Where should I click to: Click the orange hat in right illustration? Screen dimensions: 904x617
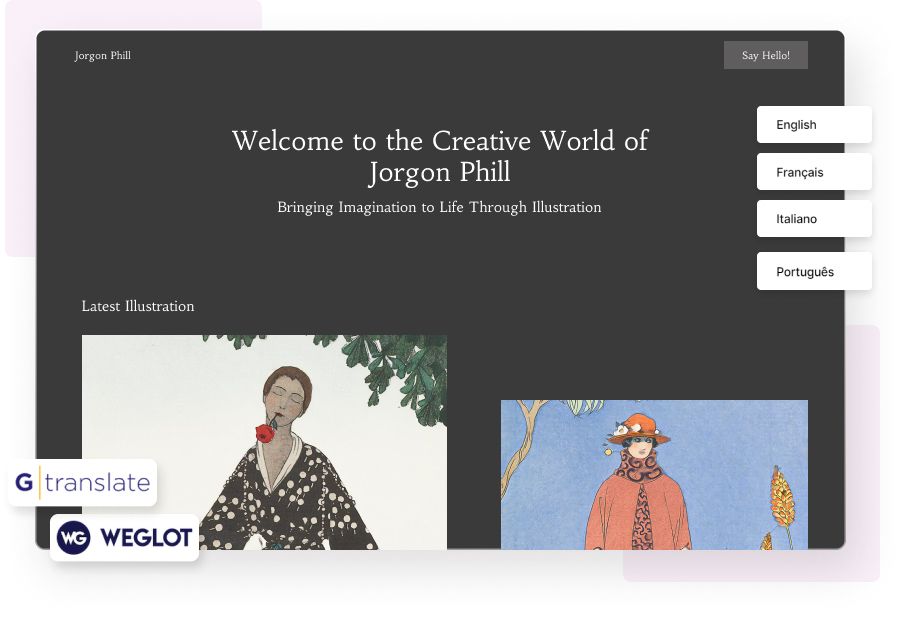click(638, 427)
